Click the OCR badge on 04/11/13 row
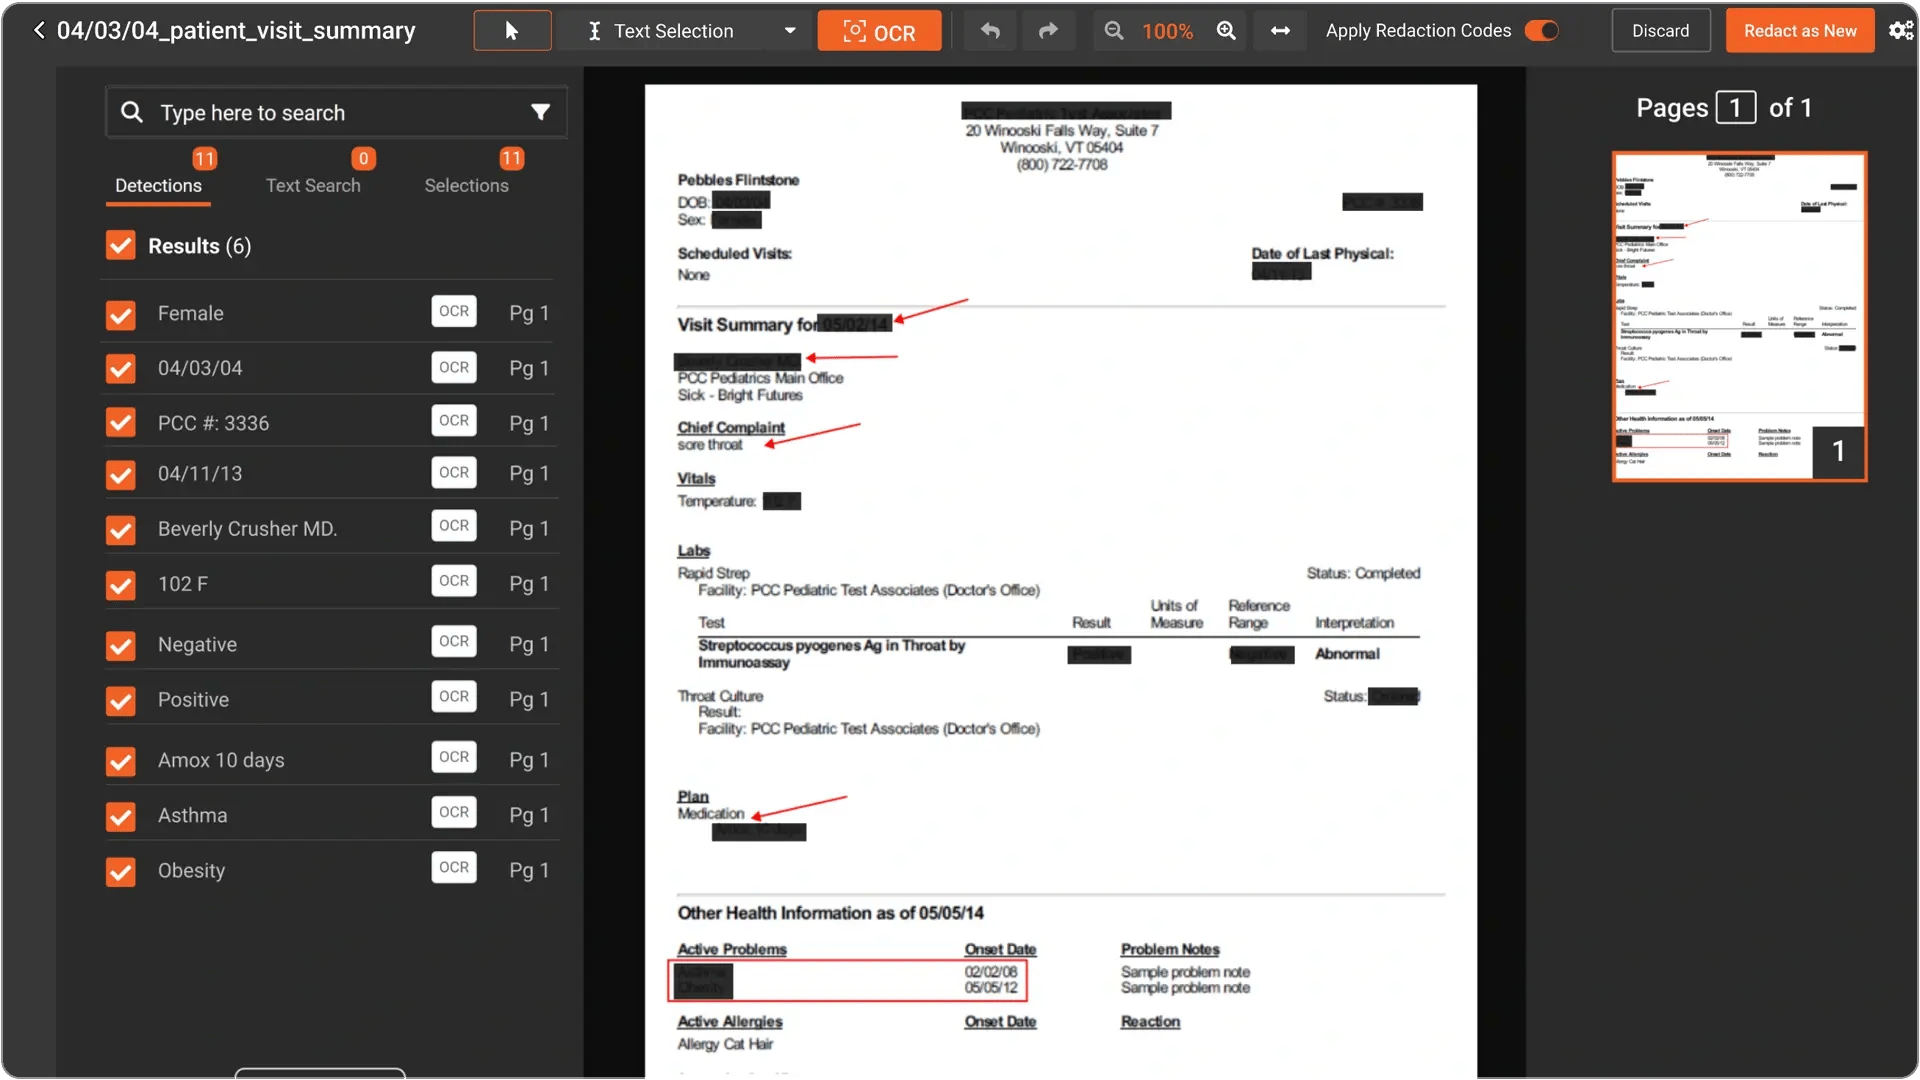Image resolution: width=1920 pixels, height=1080 pixels. (454, 472)
